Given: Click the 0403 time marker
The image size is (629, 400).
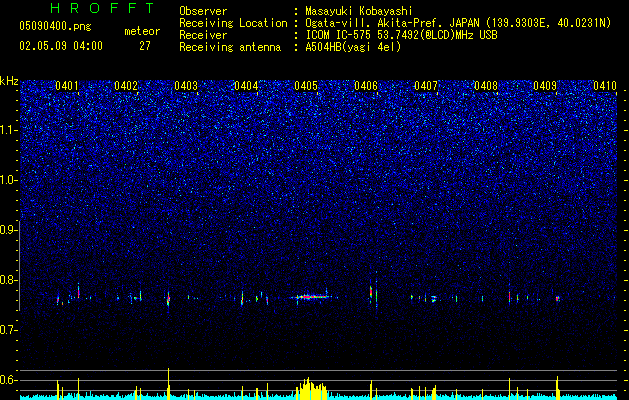Looking at the screenshot, I should coord(186,86).
